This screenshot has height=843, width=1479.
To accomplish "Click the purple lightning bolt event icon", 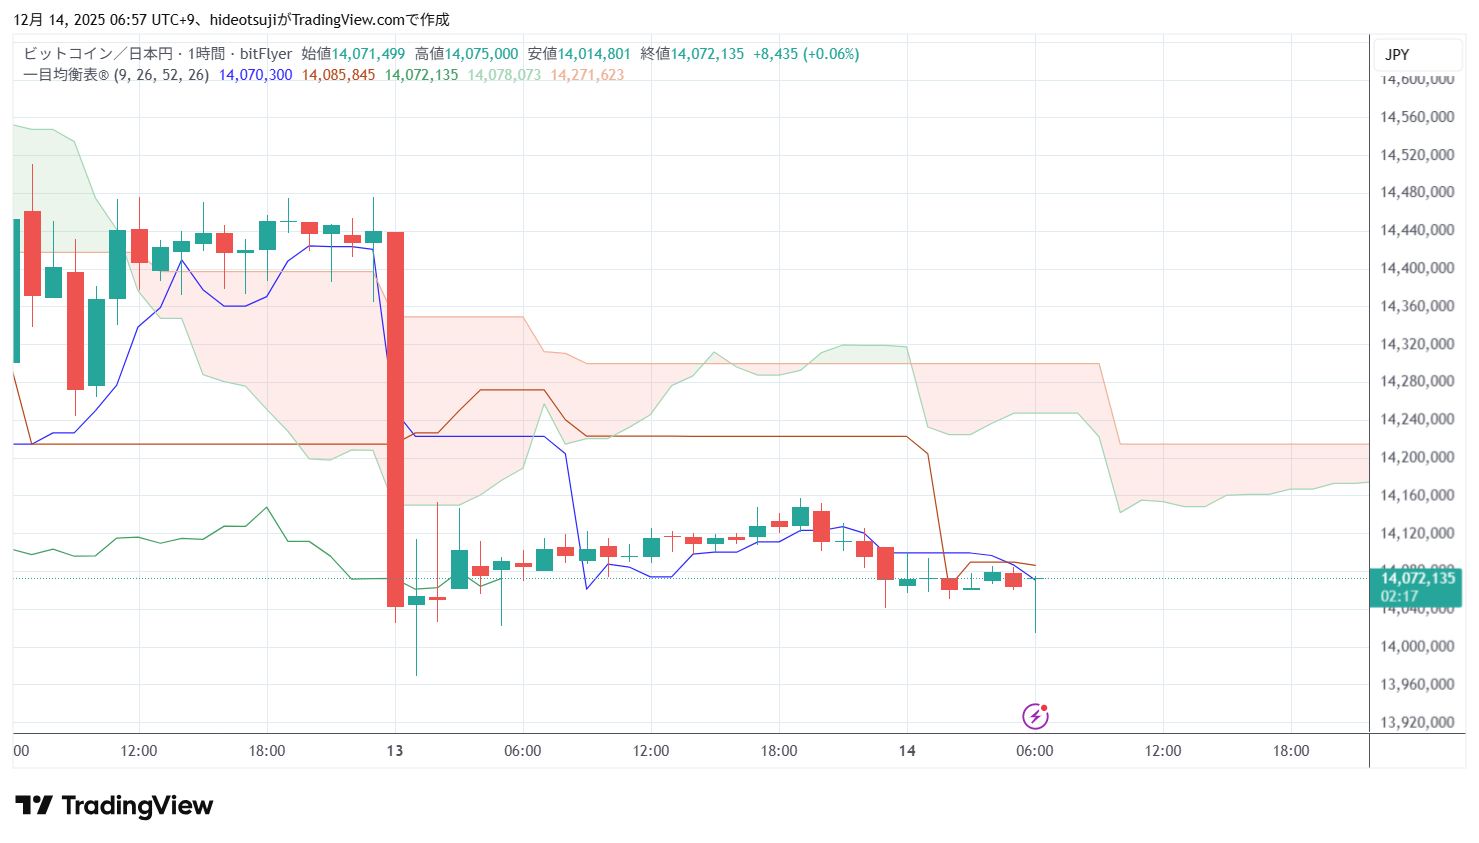I will (1035, 715).
